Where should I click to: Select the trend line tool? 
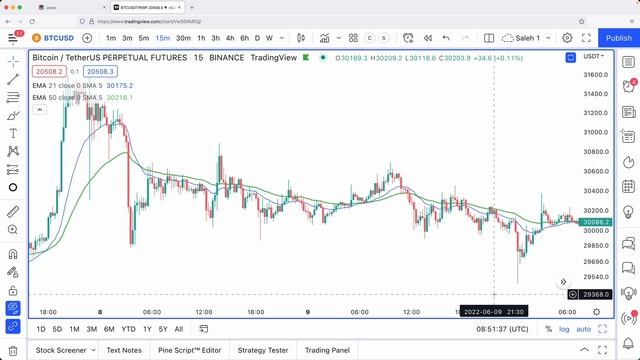coord(13,79)
